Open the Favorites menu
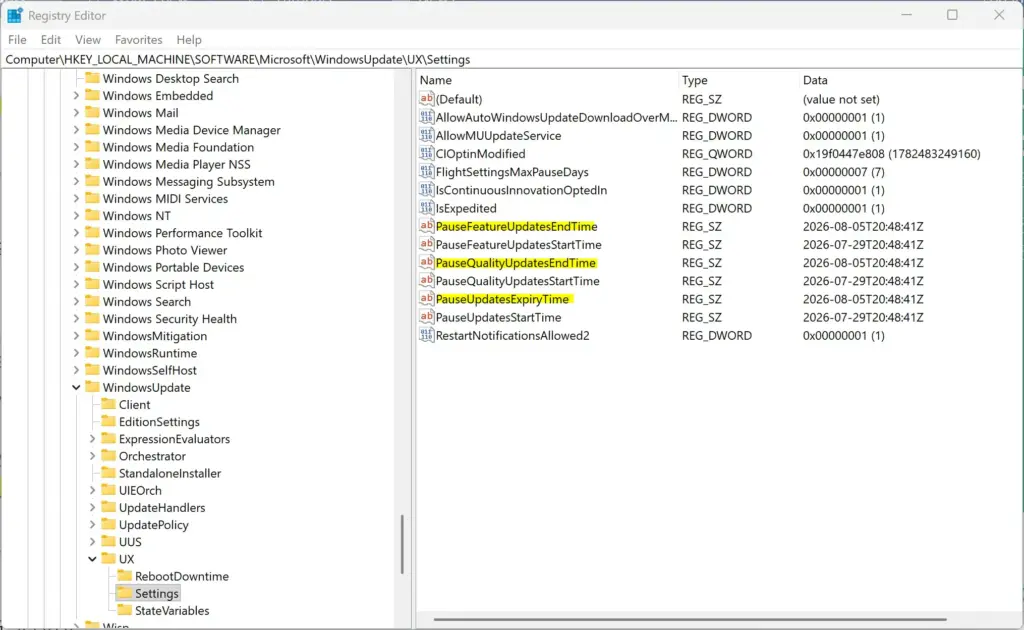Image resolution: width=1024 pixels, height=630 pixels. [x=138, y=40]
